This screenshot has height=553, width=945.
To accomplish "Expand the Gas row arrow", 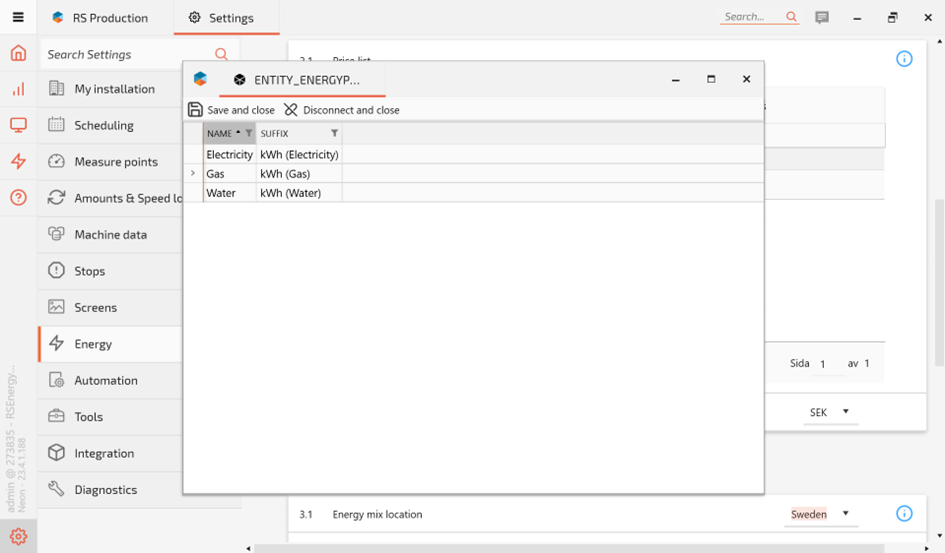I will click(x=193, y=173).
